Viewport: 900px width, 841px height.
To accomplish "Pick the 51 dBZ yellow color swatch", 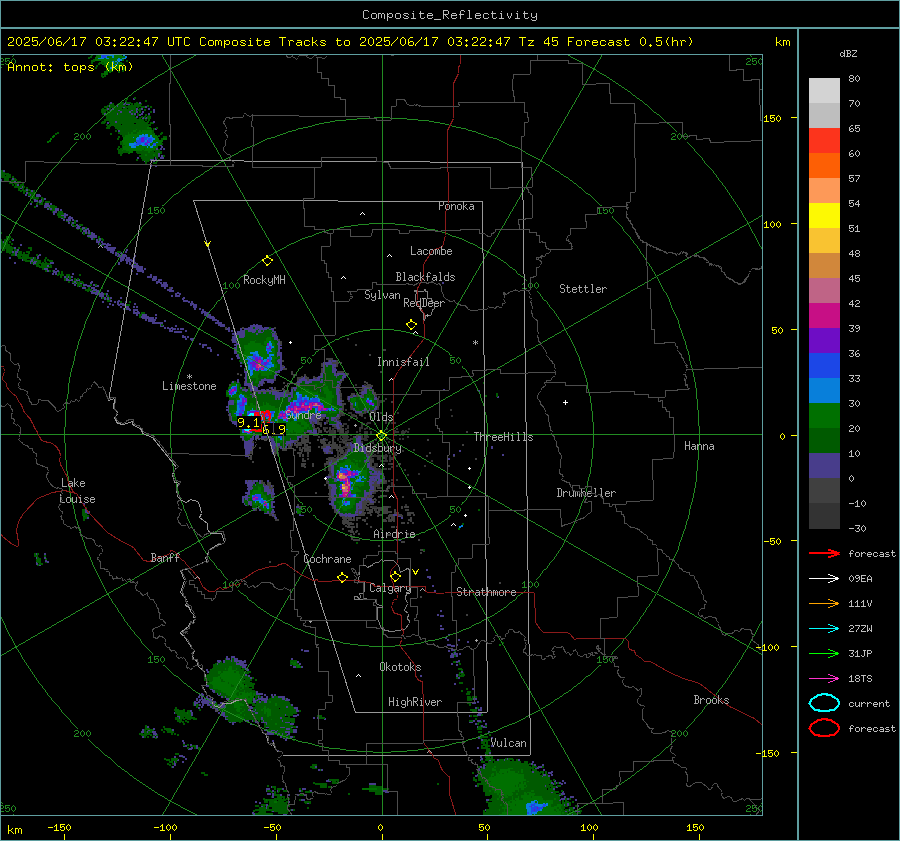I will click(824, 215).
